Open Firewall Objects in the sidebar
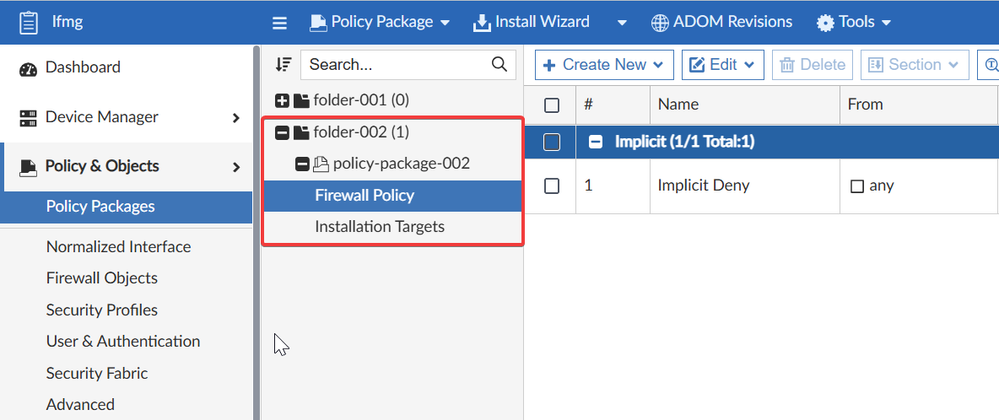 pos(102,278)
